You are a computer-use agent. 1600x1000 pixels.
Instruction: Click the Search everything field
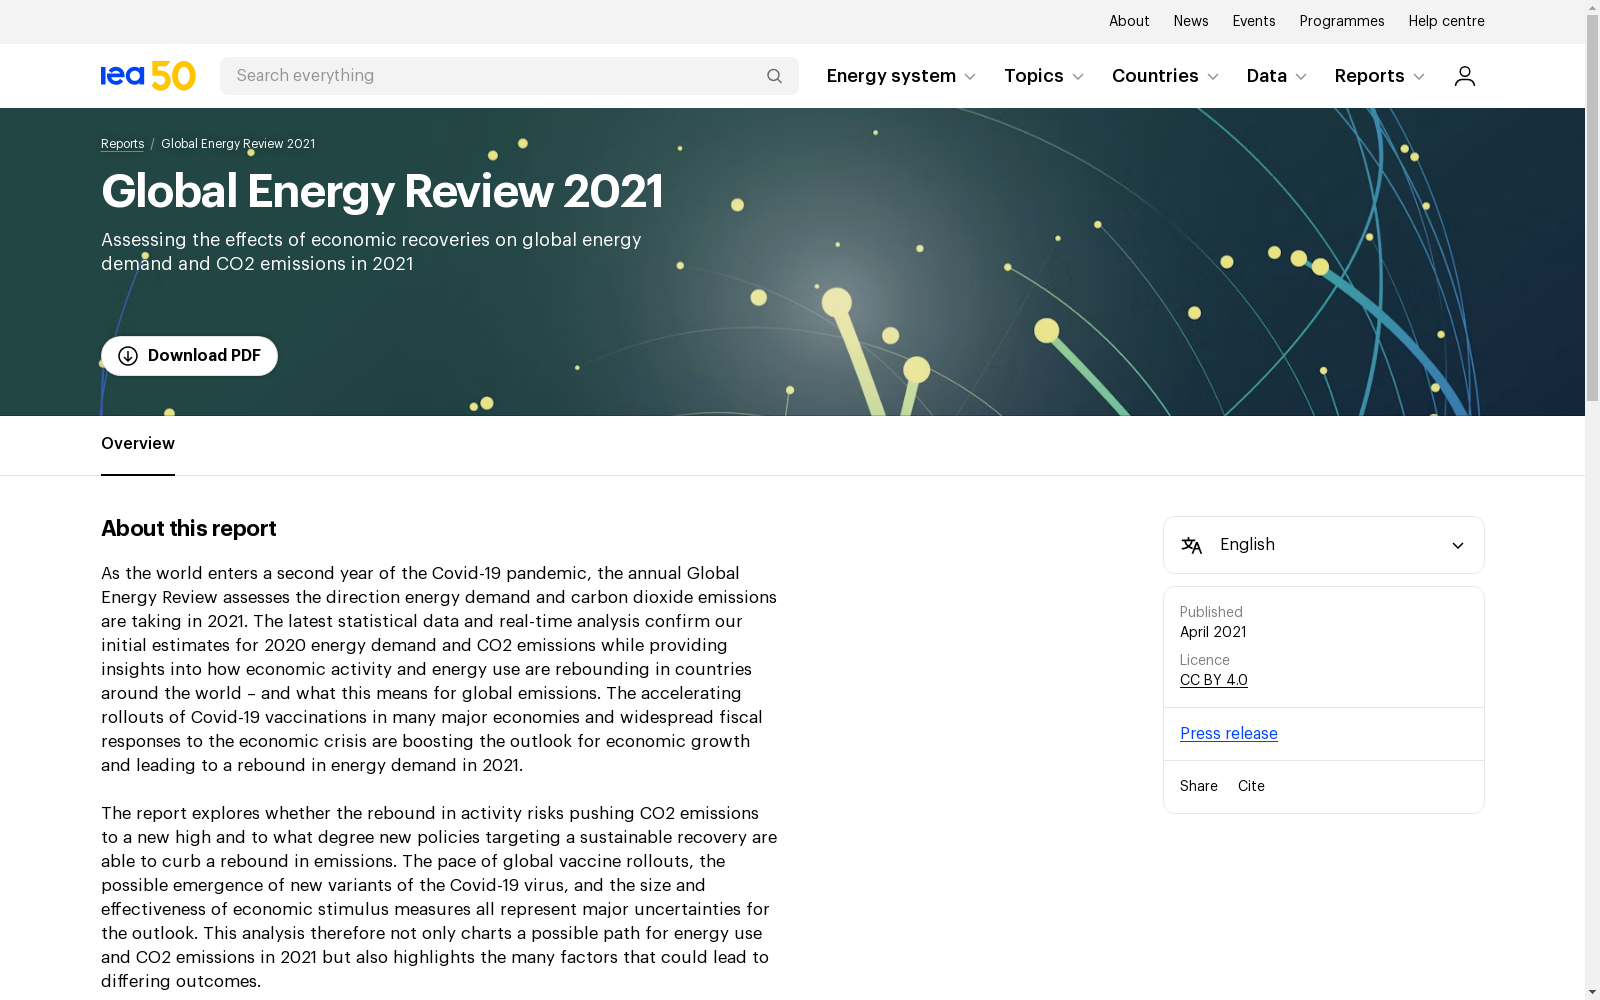509,76
